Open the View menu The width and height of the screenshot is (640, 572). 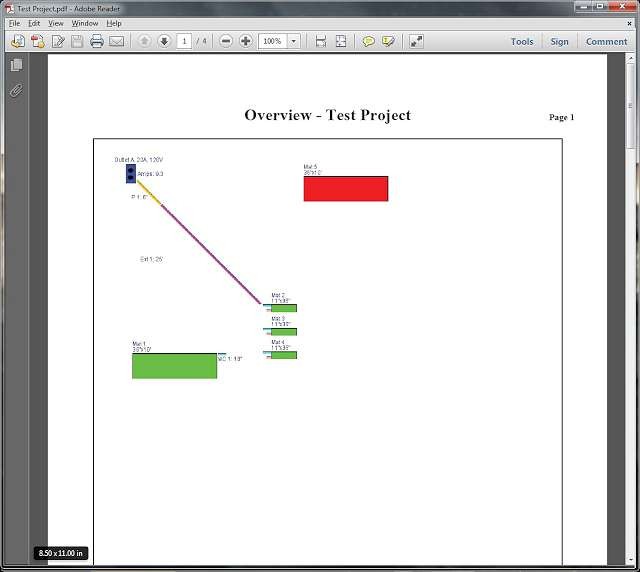tap(56, 22)
